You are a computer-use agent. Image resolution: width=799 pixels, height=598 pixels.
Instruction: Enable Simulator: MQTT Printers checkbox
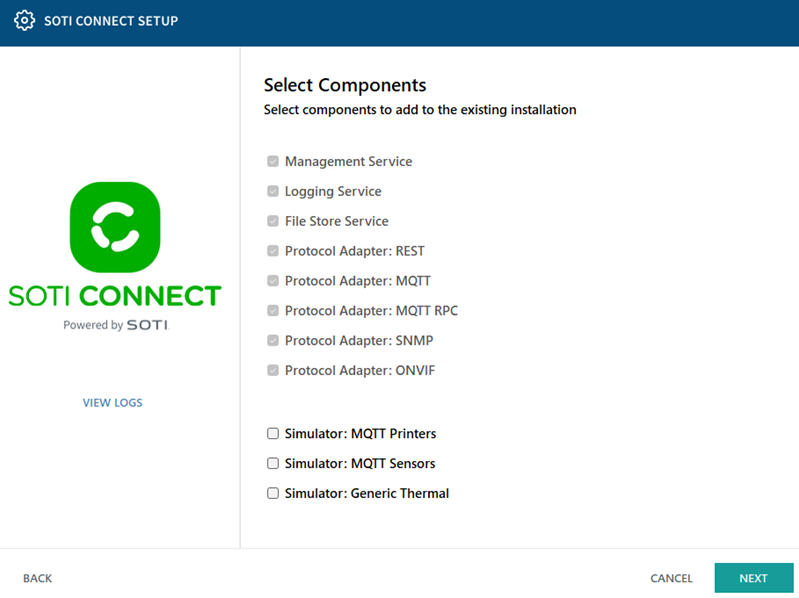pyautogui.click(x=273, y=434)
